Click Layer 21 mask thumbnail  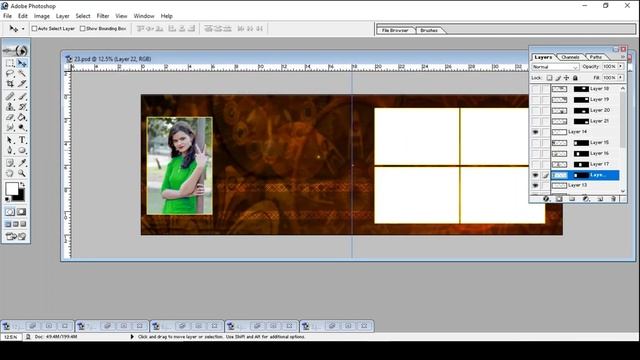pos(581,121)
